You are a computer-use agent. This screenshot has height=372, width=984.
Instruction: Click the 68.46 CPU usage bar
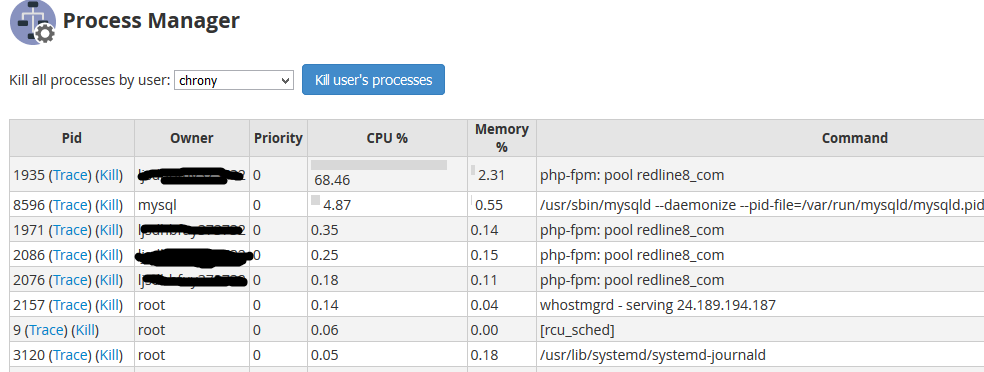click(379, 165)
